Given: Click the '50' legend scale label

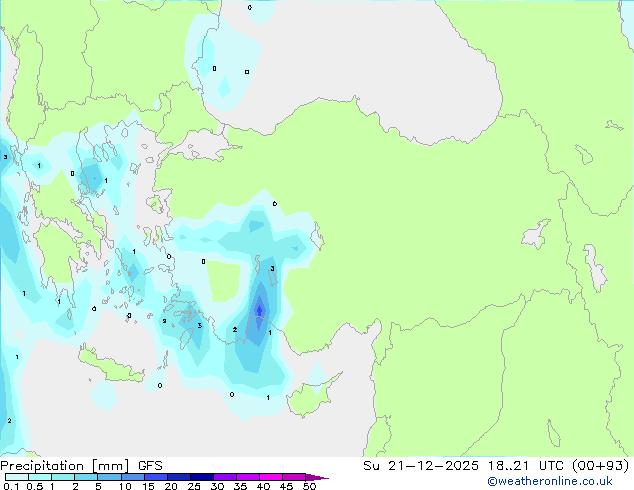Looking at the screenshot, I should tap(309, 486).
